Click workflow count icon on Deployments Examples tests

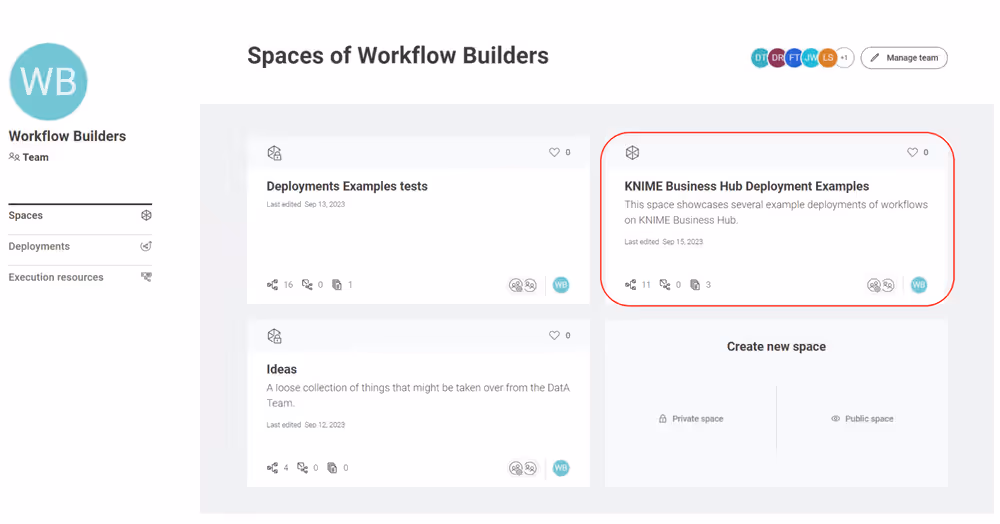coord(272,285)
